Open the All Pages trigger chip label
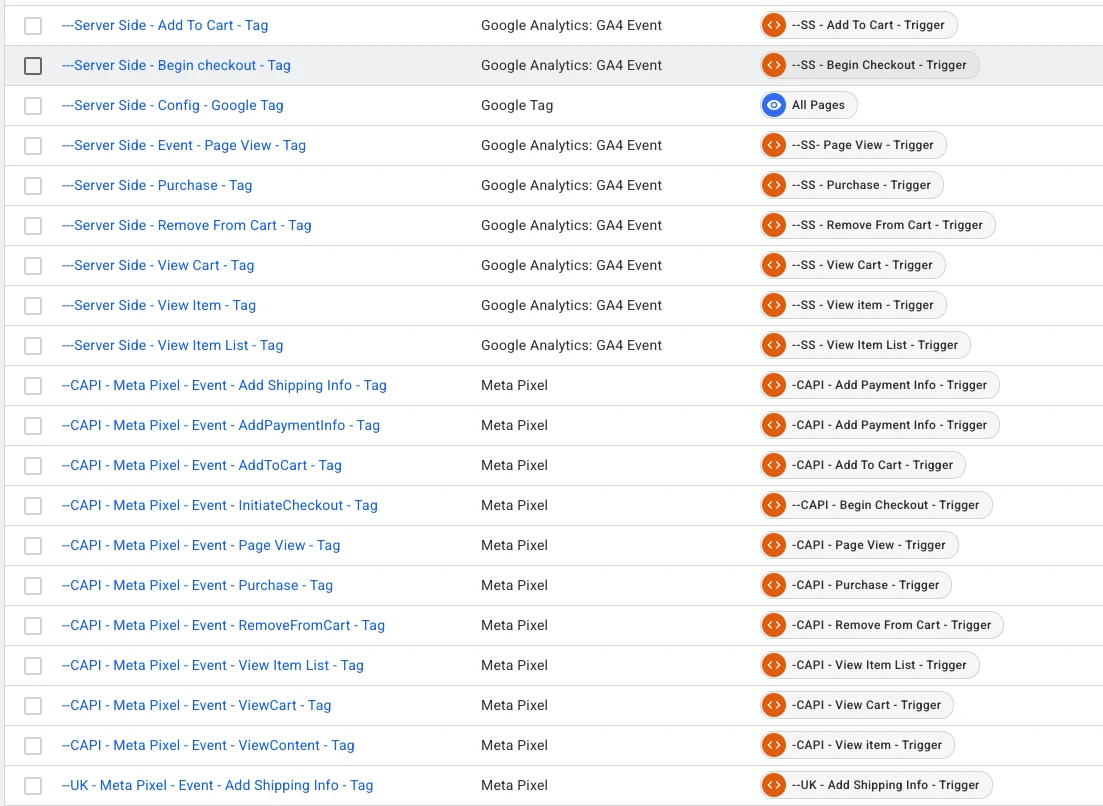1103x806 pixels. point(818,105)
